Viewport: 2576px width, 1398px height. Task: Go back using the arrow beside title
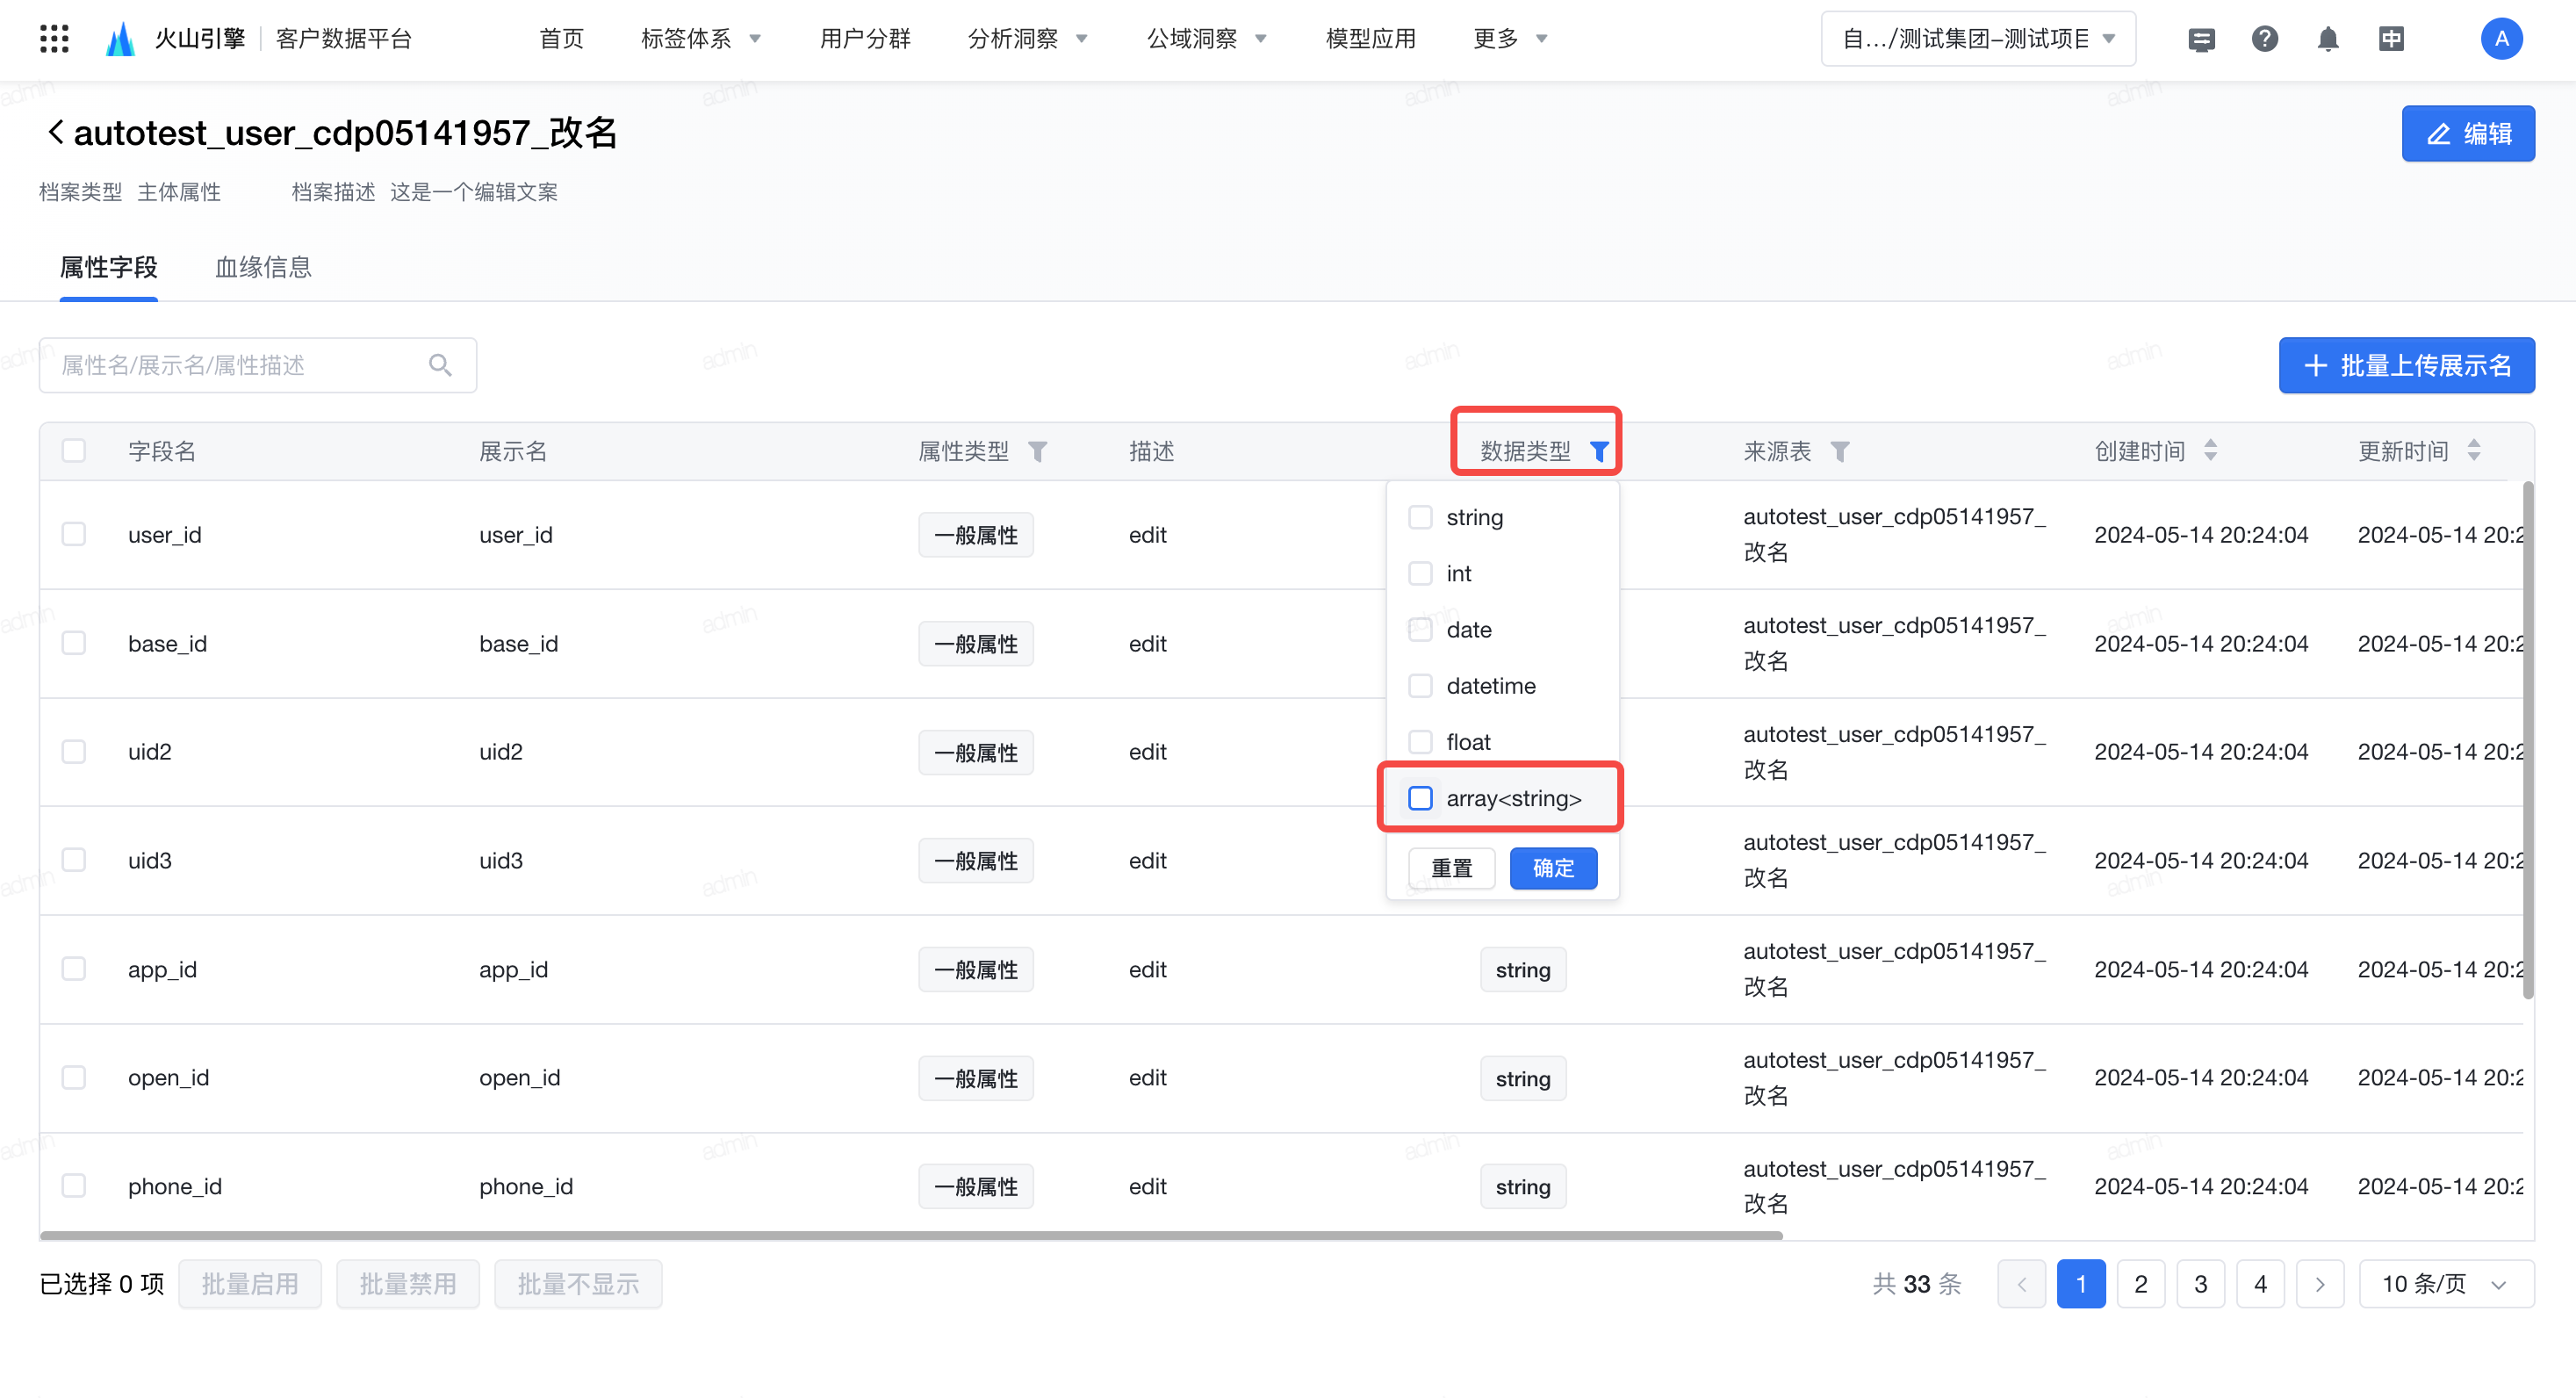pyautogui.click(x=56, y=132)
